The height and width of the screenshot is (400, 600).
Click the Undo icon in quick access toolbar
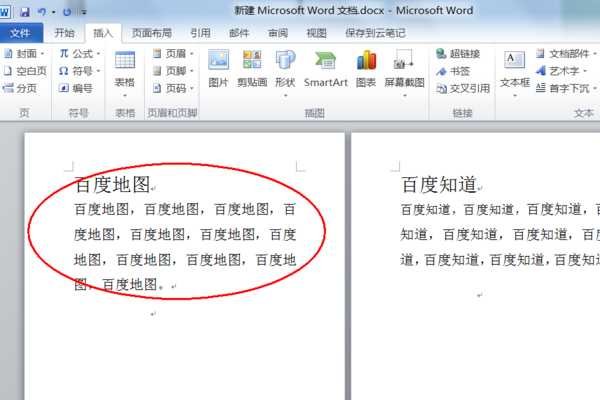(42, 12)
